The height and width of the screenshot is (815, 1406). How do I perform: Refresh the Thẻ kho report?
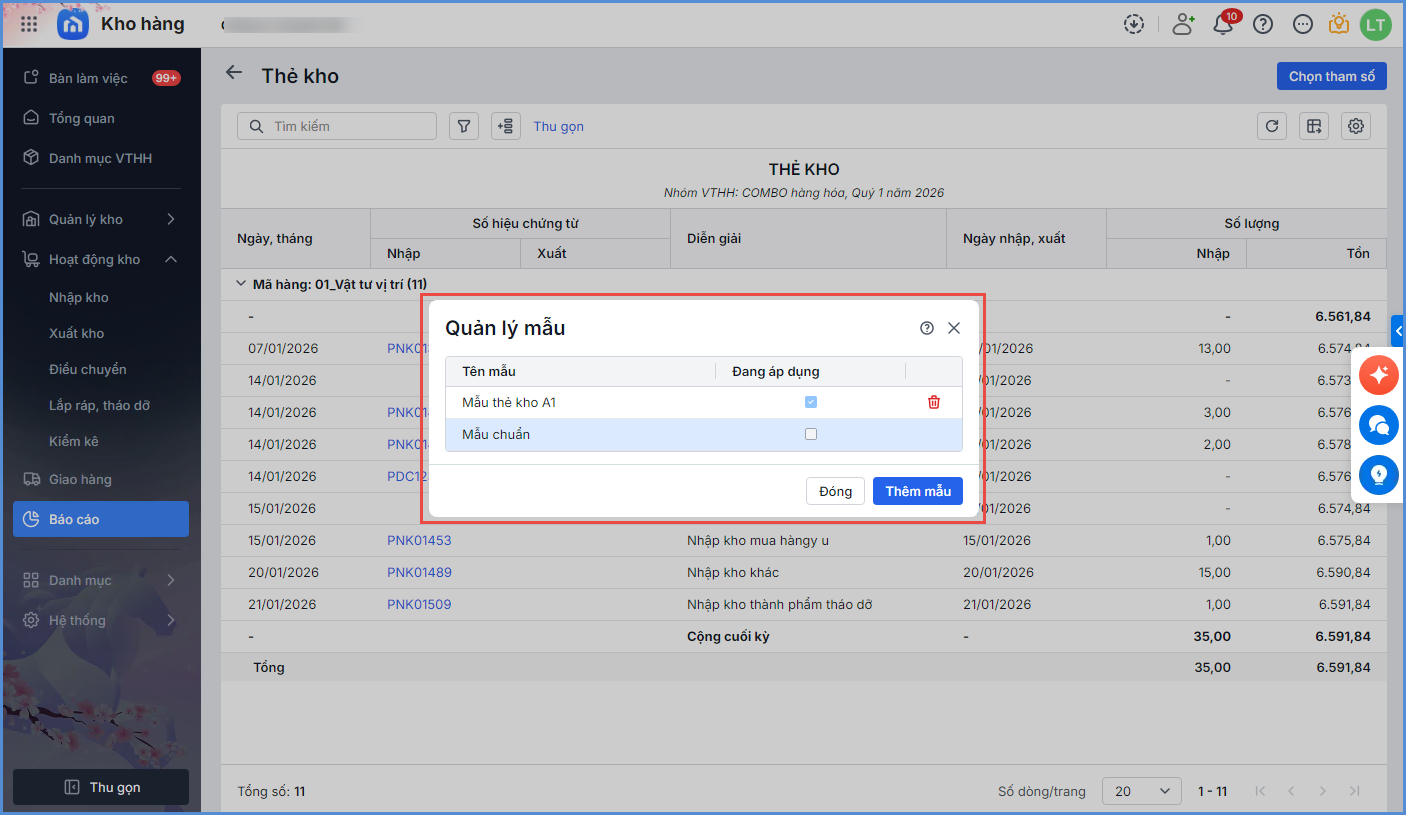tap(1272, 126)
